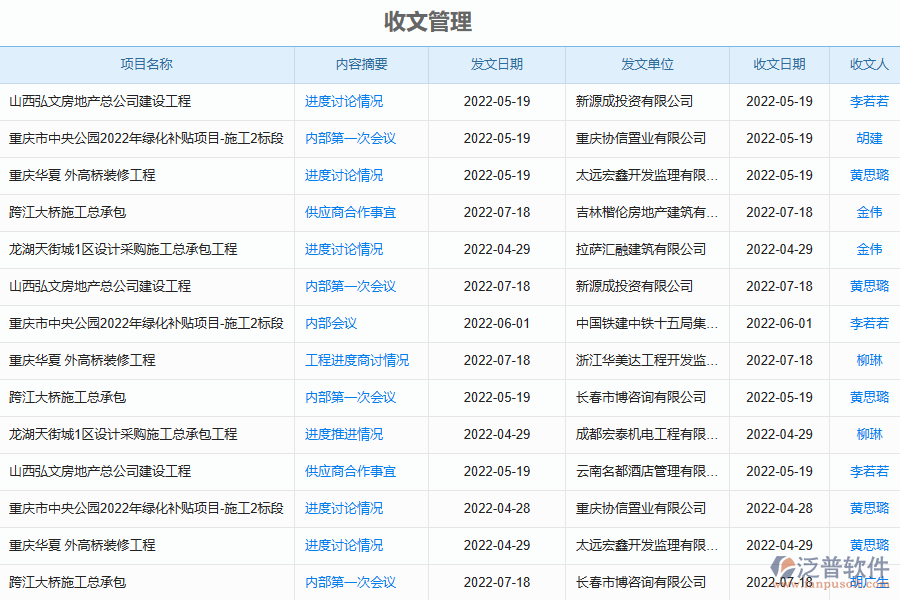Screen dimensions: 900x600
Task: Click the 收文人 column header
Action: click(868, 64)
